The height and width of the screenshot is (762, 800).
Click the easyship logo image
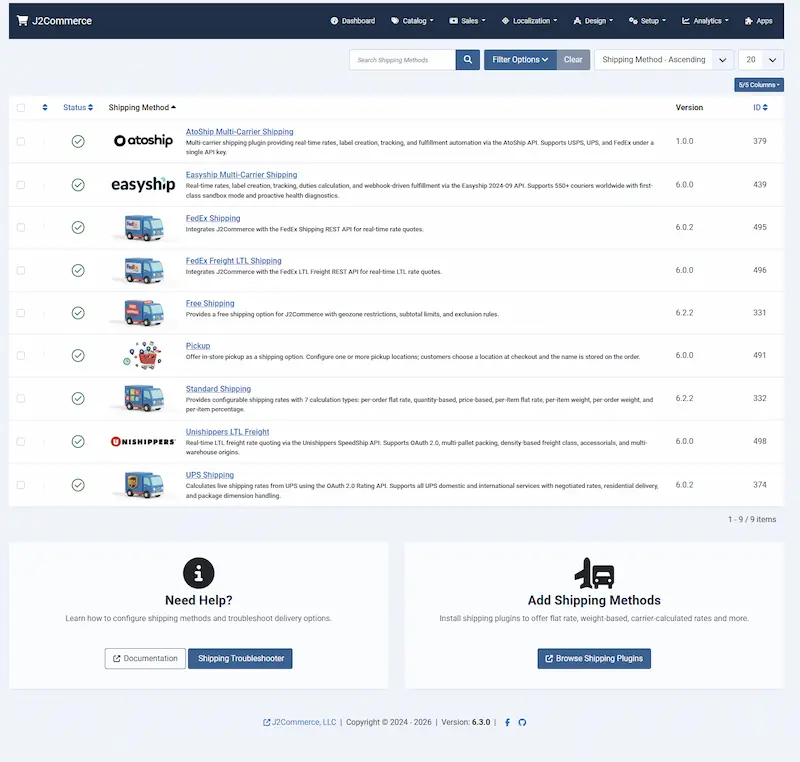143,184
